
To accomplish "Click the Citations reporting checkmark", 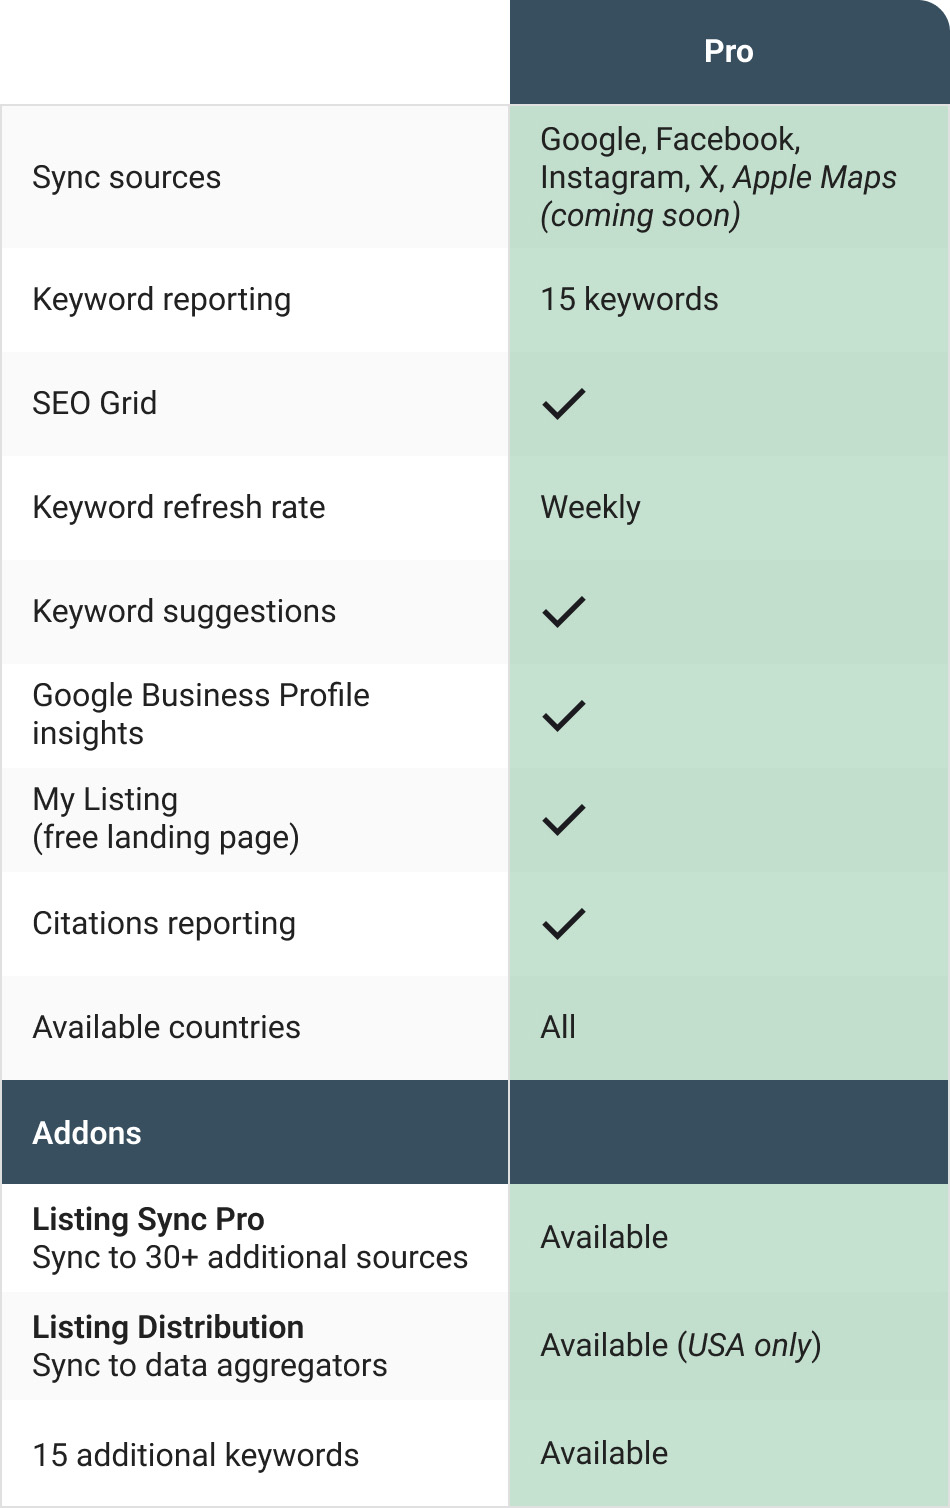I will pyautogui.click(x=564, y=924).
